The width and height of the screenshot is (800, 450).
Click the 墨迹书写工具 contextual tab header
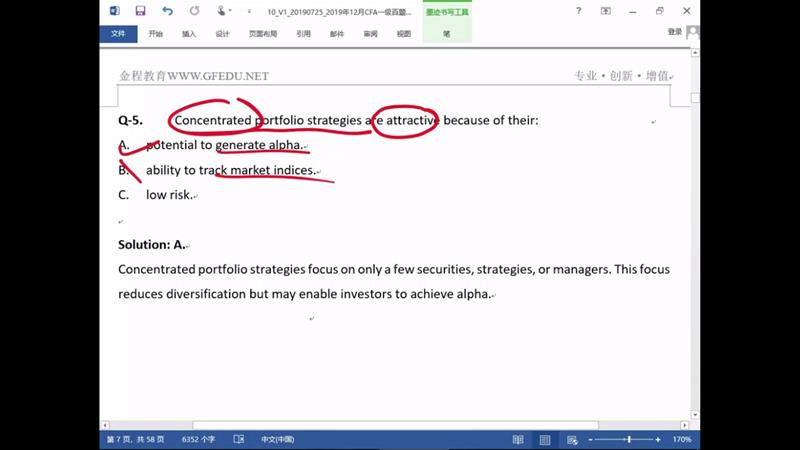click(x=447, y=12)
